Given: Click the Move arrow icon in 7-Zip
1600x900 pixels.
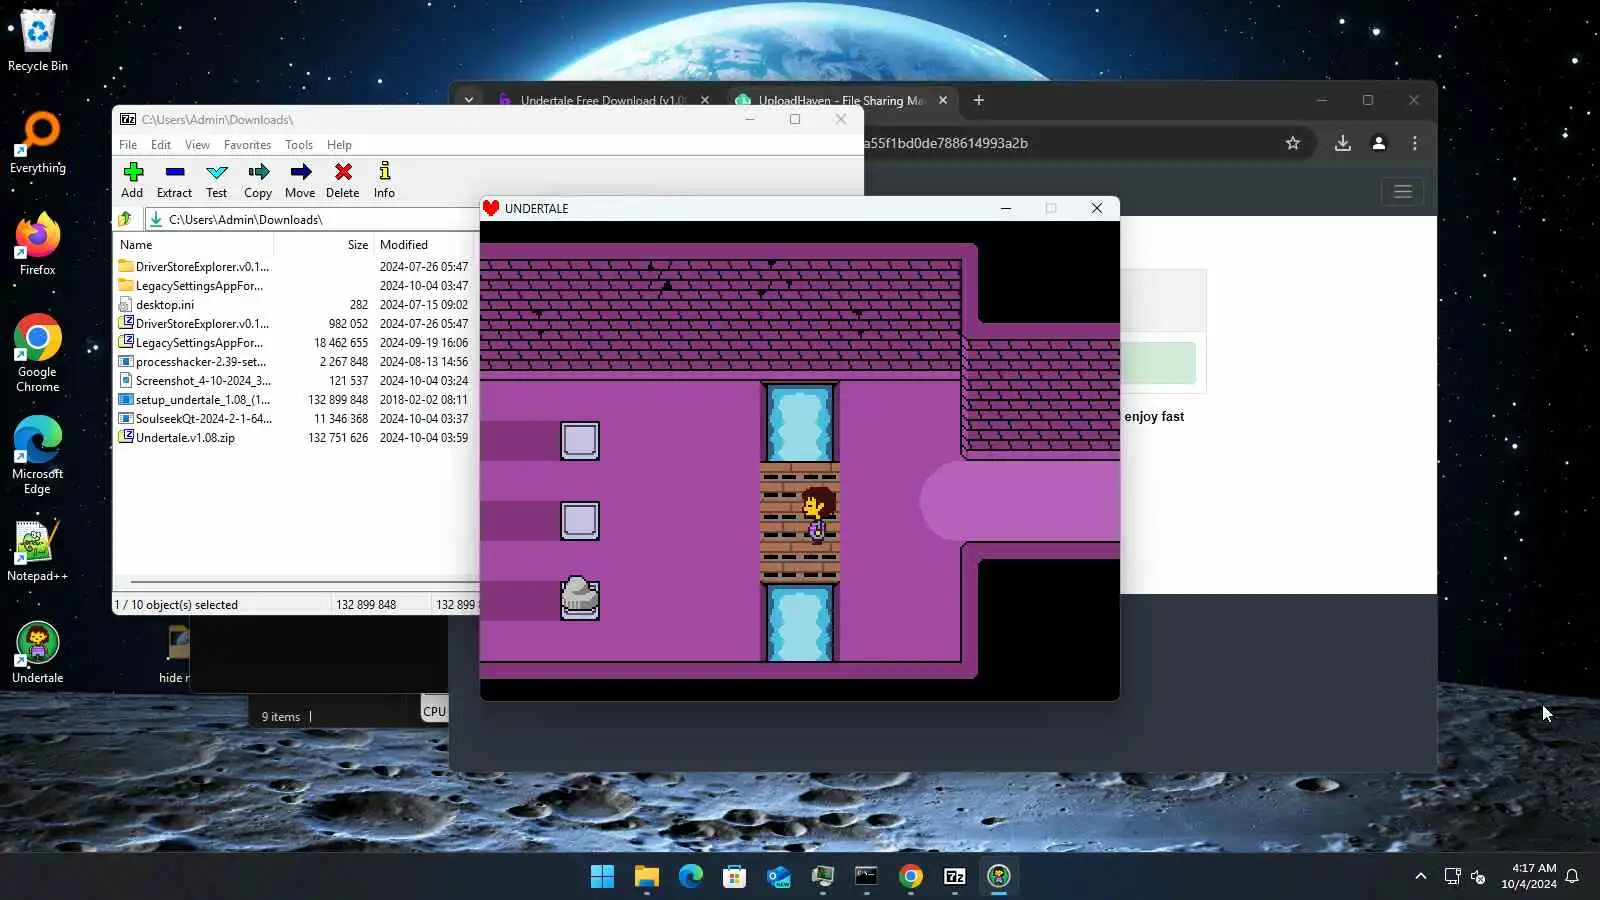Looking at the screenshot, I should click(300, 180).
